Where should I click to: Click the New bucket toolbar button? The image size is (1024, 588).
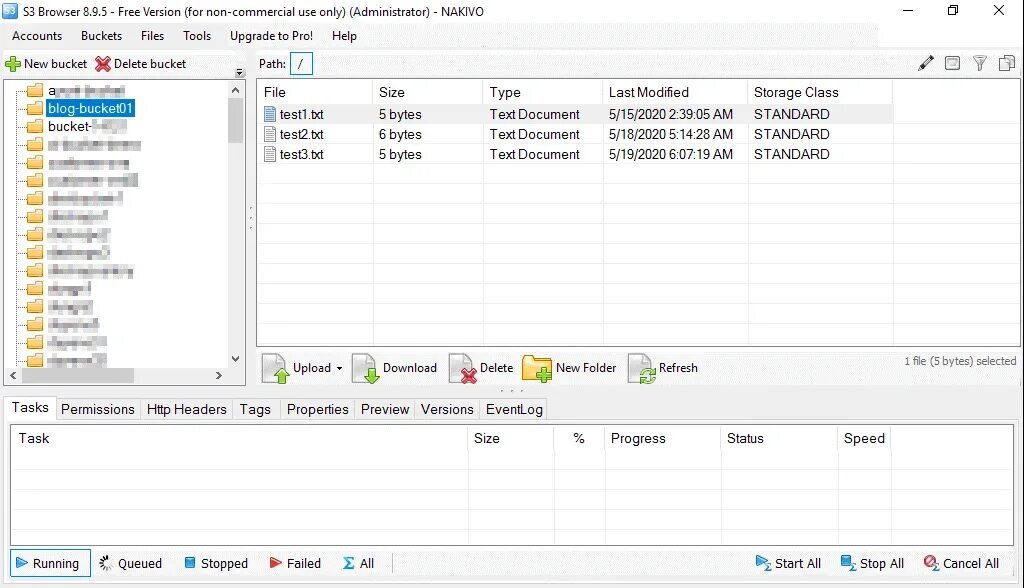[46, 64]
